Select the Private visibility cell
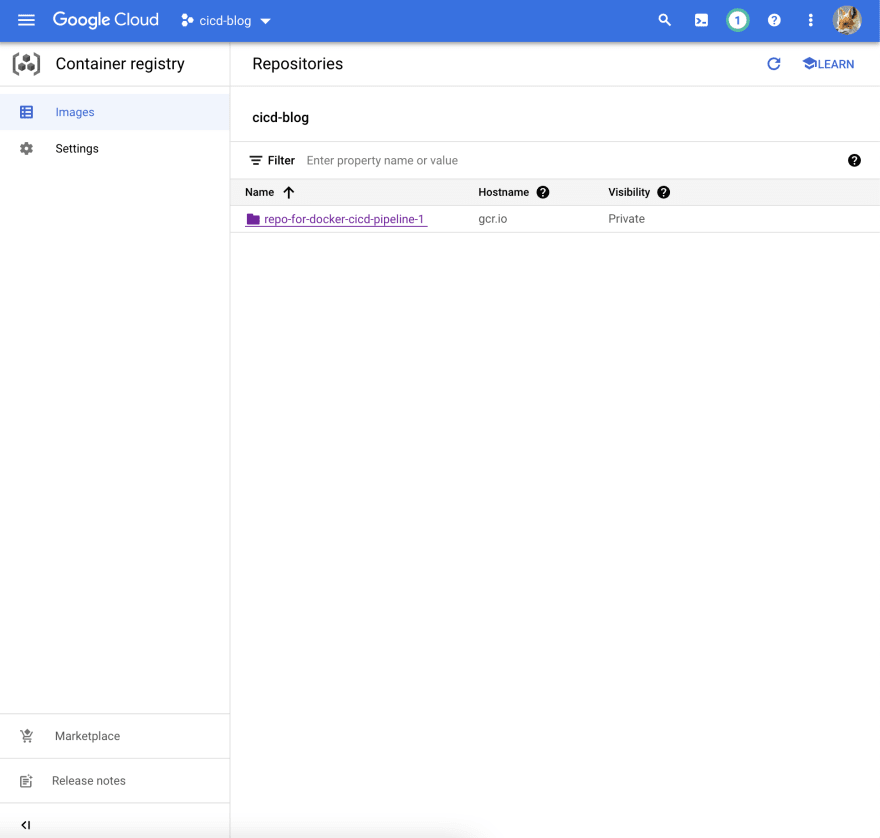 pyautogui.click(x=626, y=219)
